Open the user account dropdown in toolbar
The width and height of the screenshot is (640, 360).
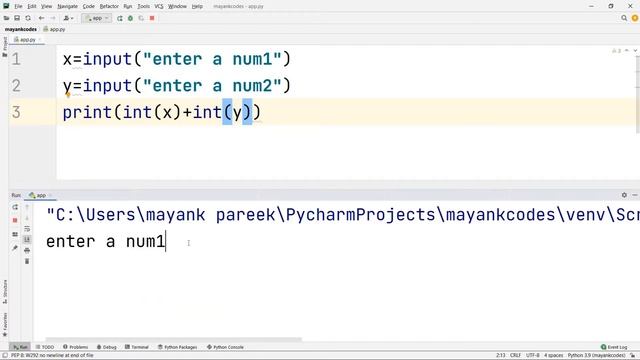click(68, 18)
